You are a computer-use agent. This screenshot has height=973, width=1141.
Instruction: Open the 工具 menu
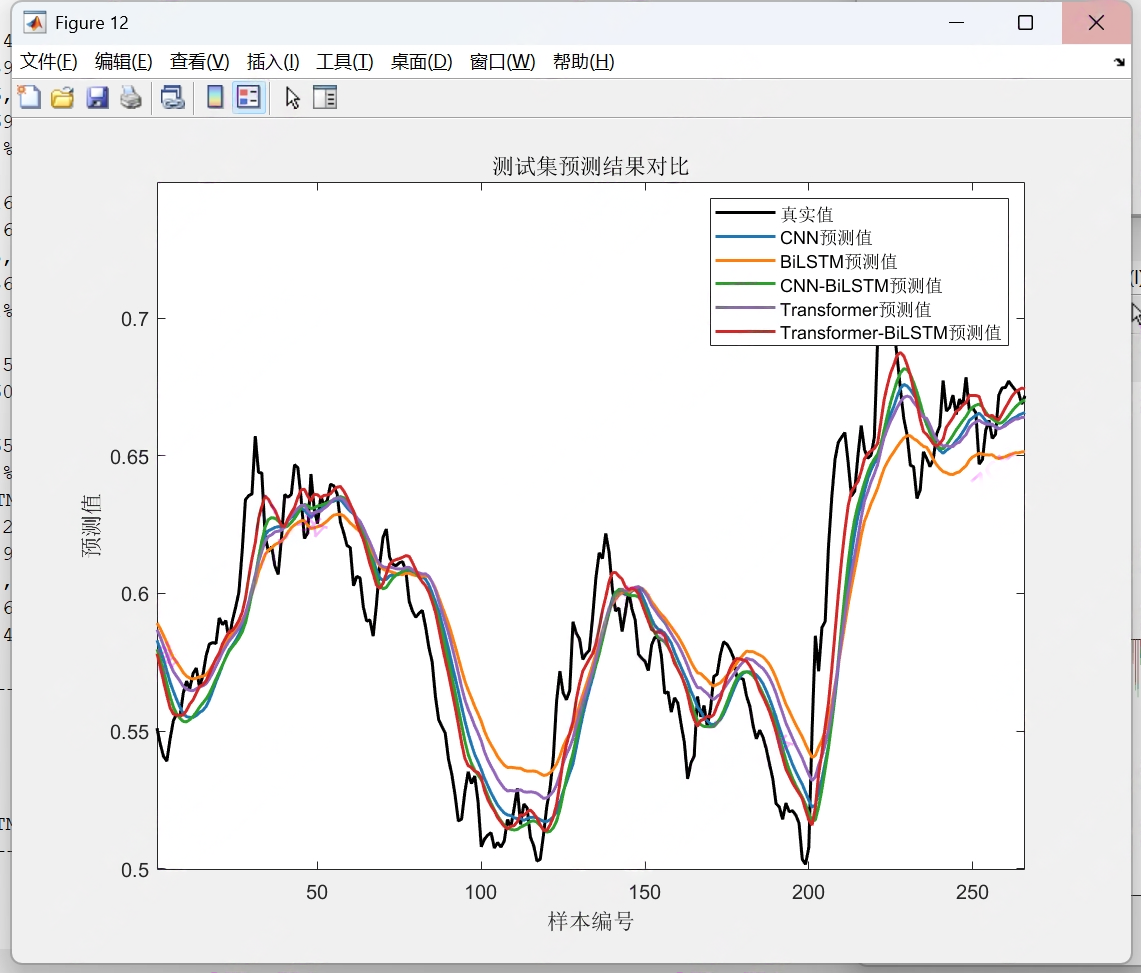pos(344,61)
